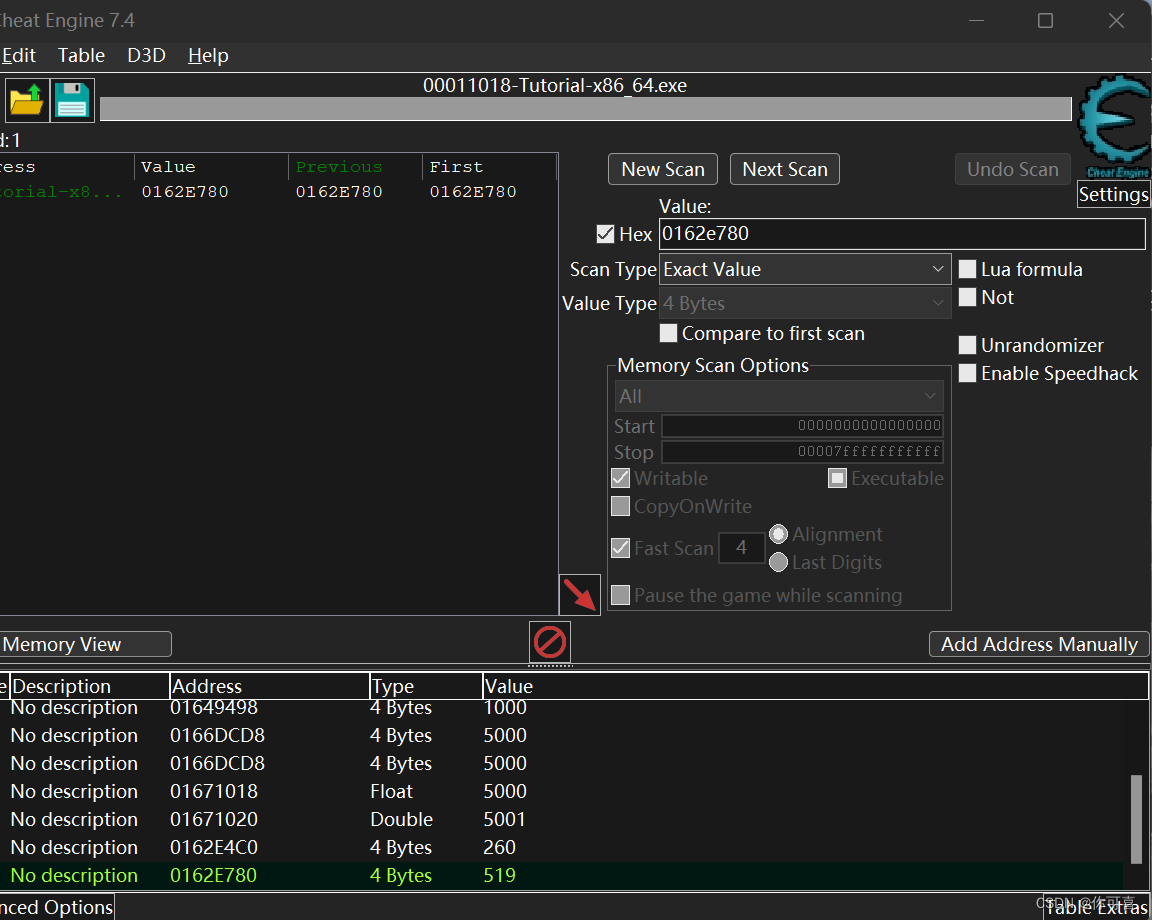The width and height of the screenshot is (1152, 920).
Task: Select the Alignment radio button
Action: (x=778, y=534)
